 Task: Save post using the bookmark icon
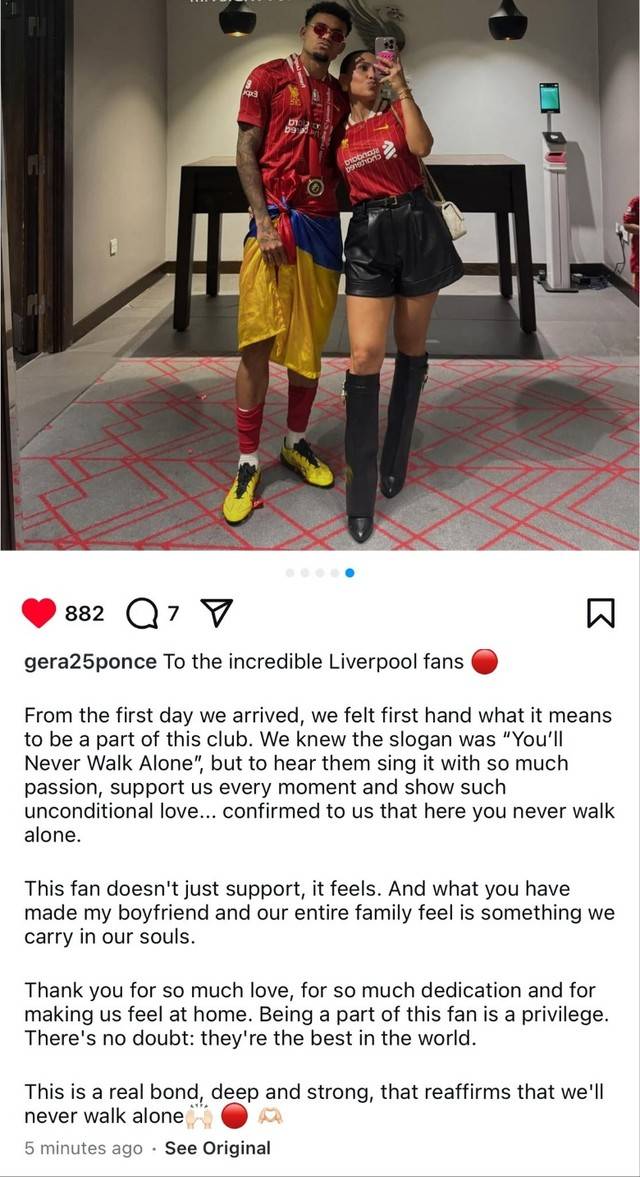coord(600,613)
